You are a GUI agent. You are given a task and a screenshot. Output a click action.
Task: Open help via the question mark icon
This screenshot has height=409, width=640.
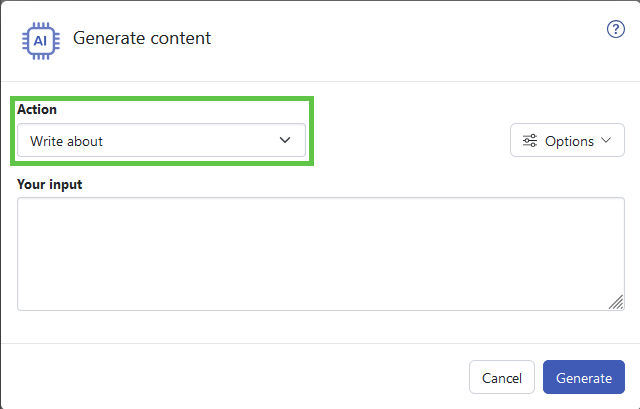point(616,29)
